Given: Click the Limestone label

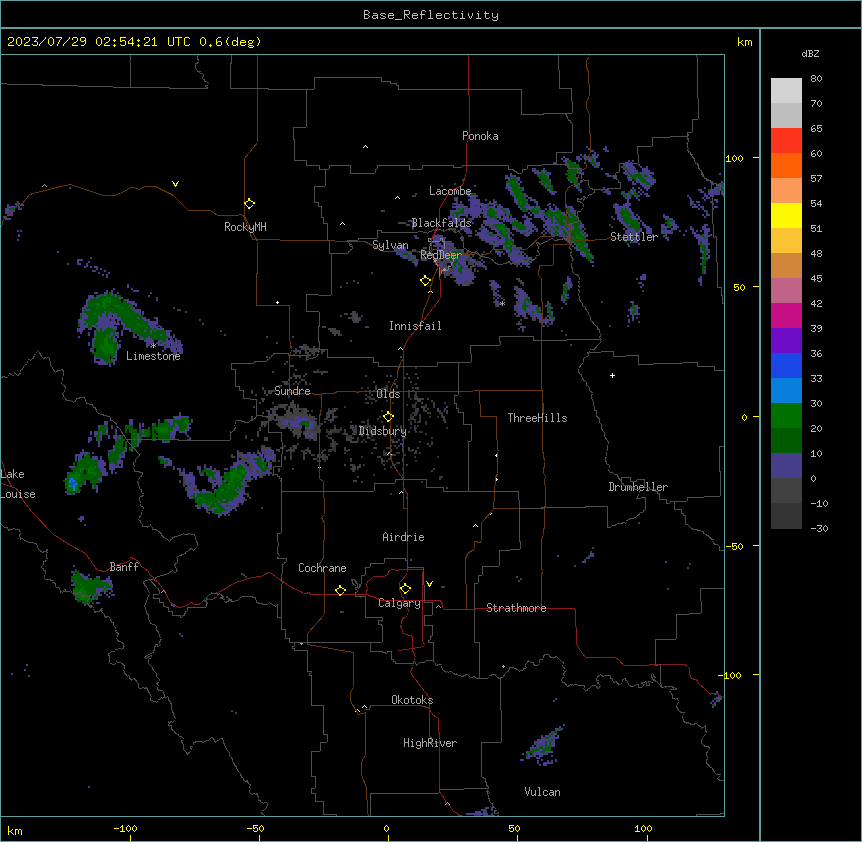Looking at the screenshot, I should click(153, 356).
